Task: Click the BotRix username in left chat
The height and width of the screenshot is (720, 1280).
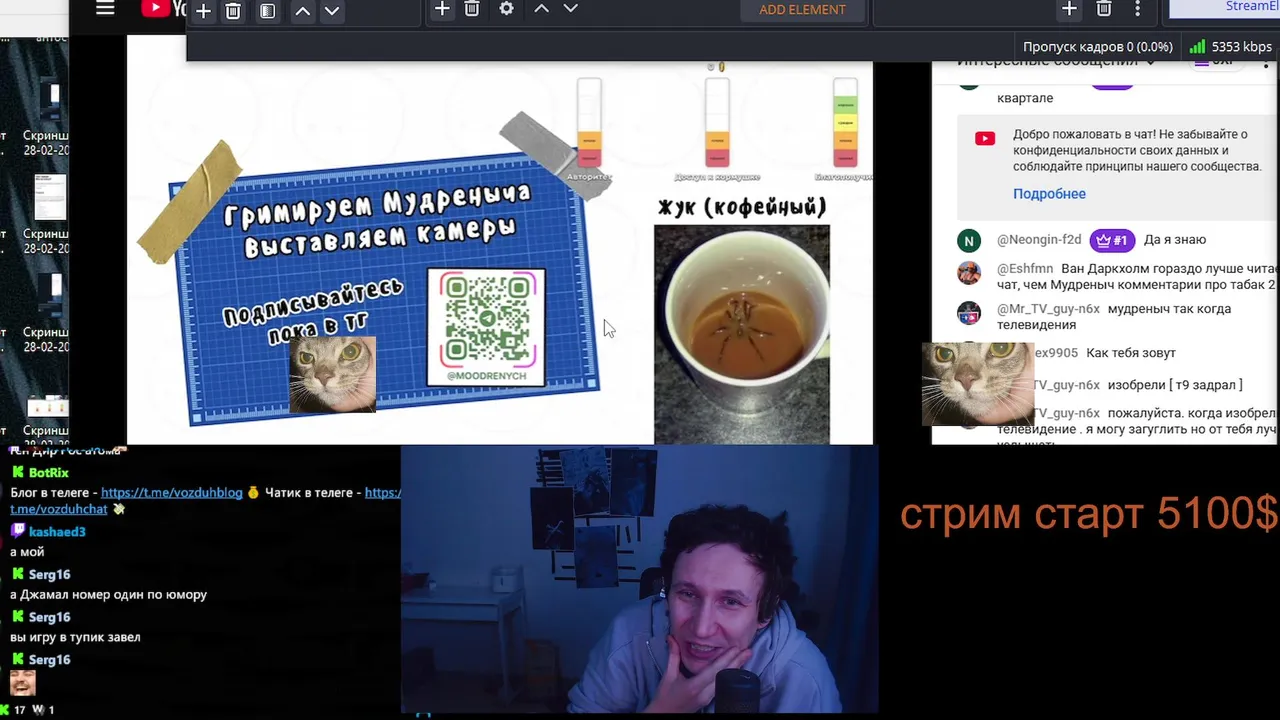Action: 49,473
